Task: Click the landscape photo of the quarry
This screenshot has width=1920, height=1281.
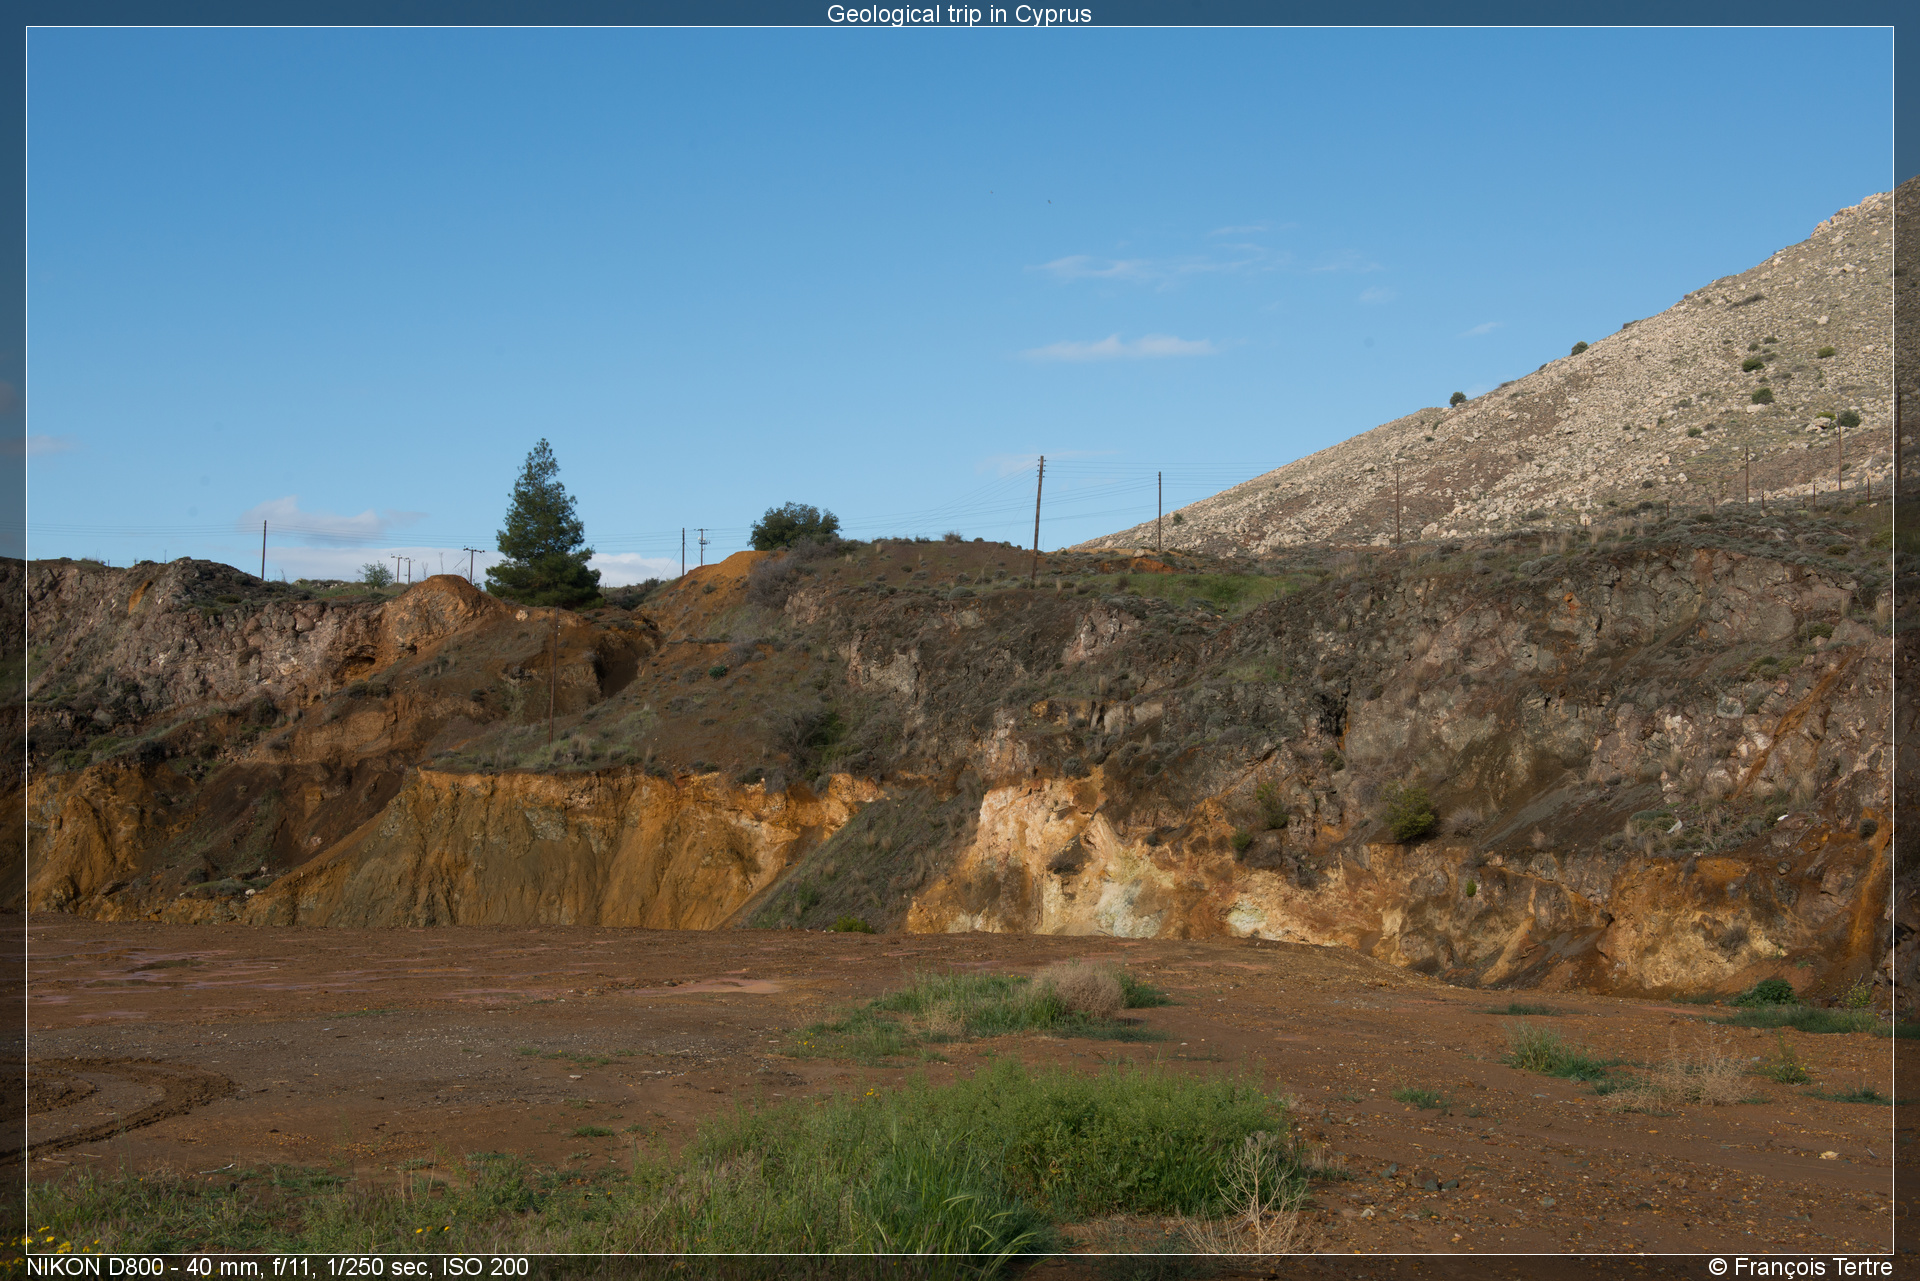Action: (960, 640)
